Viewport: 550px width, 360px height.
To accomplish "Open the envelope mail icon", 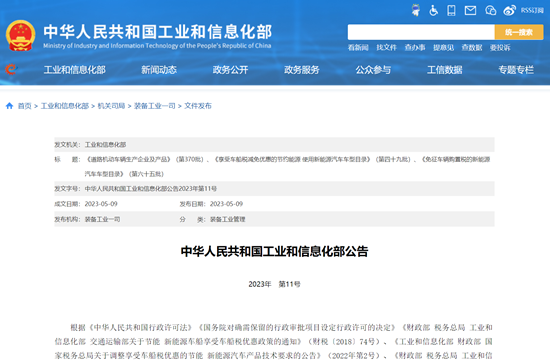I will pyautogui.click(x=470, y=11).
